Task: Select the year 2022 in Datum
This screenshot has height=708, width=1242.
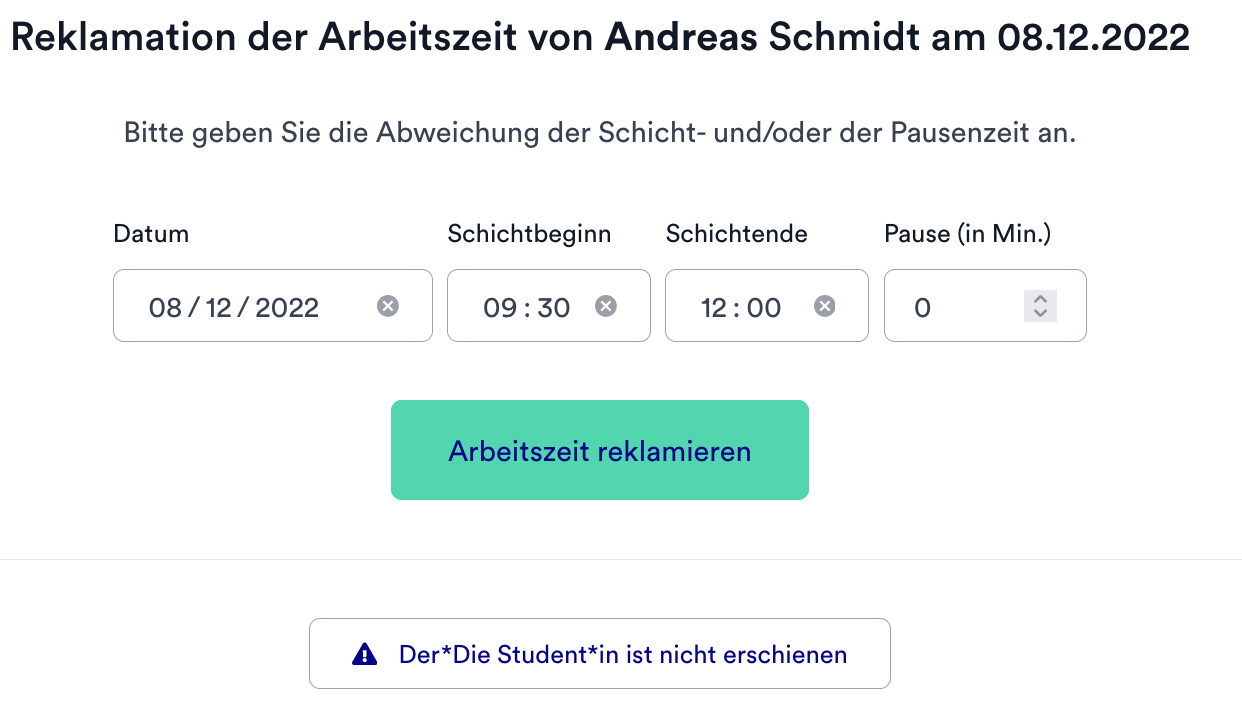Action: (287, 307)
